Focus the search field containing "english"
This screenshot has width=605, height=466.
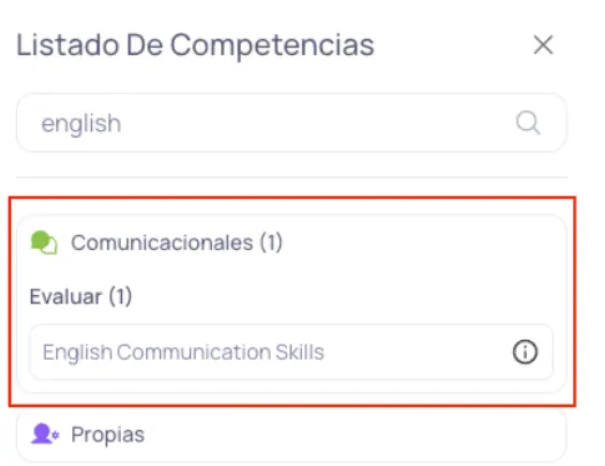click(x=270, y=123)
